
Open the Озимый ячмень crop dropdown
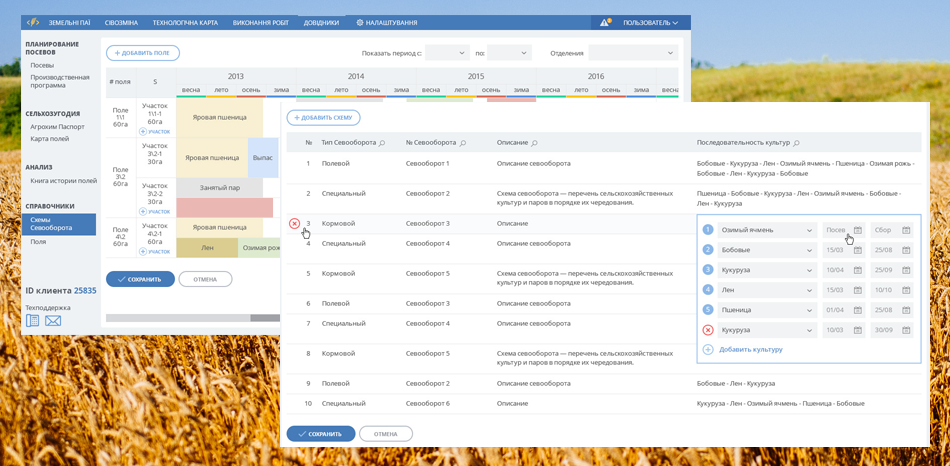(x=767, y=230)
